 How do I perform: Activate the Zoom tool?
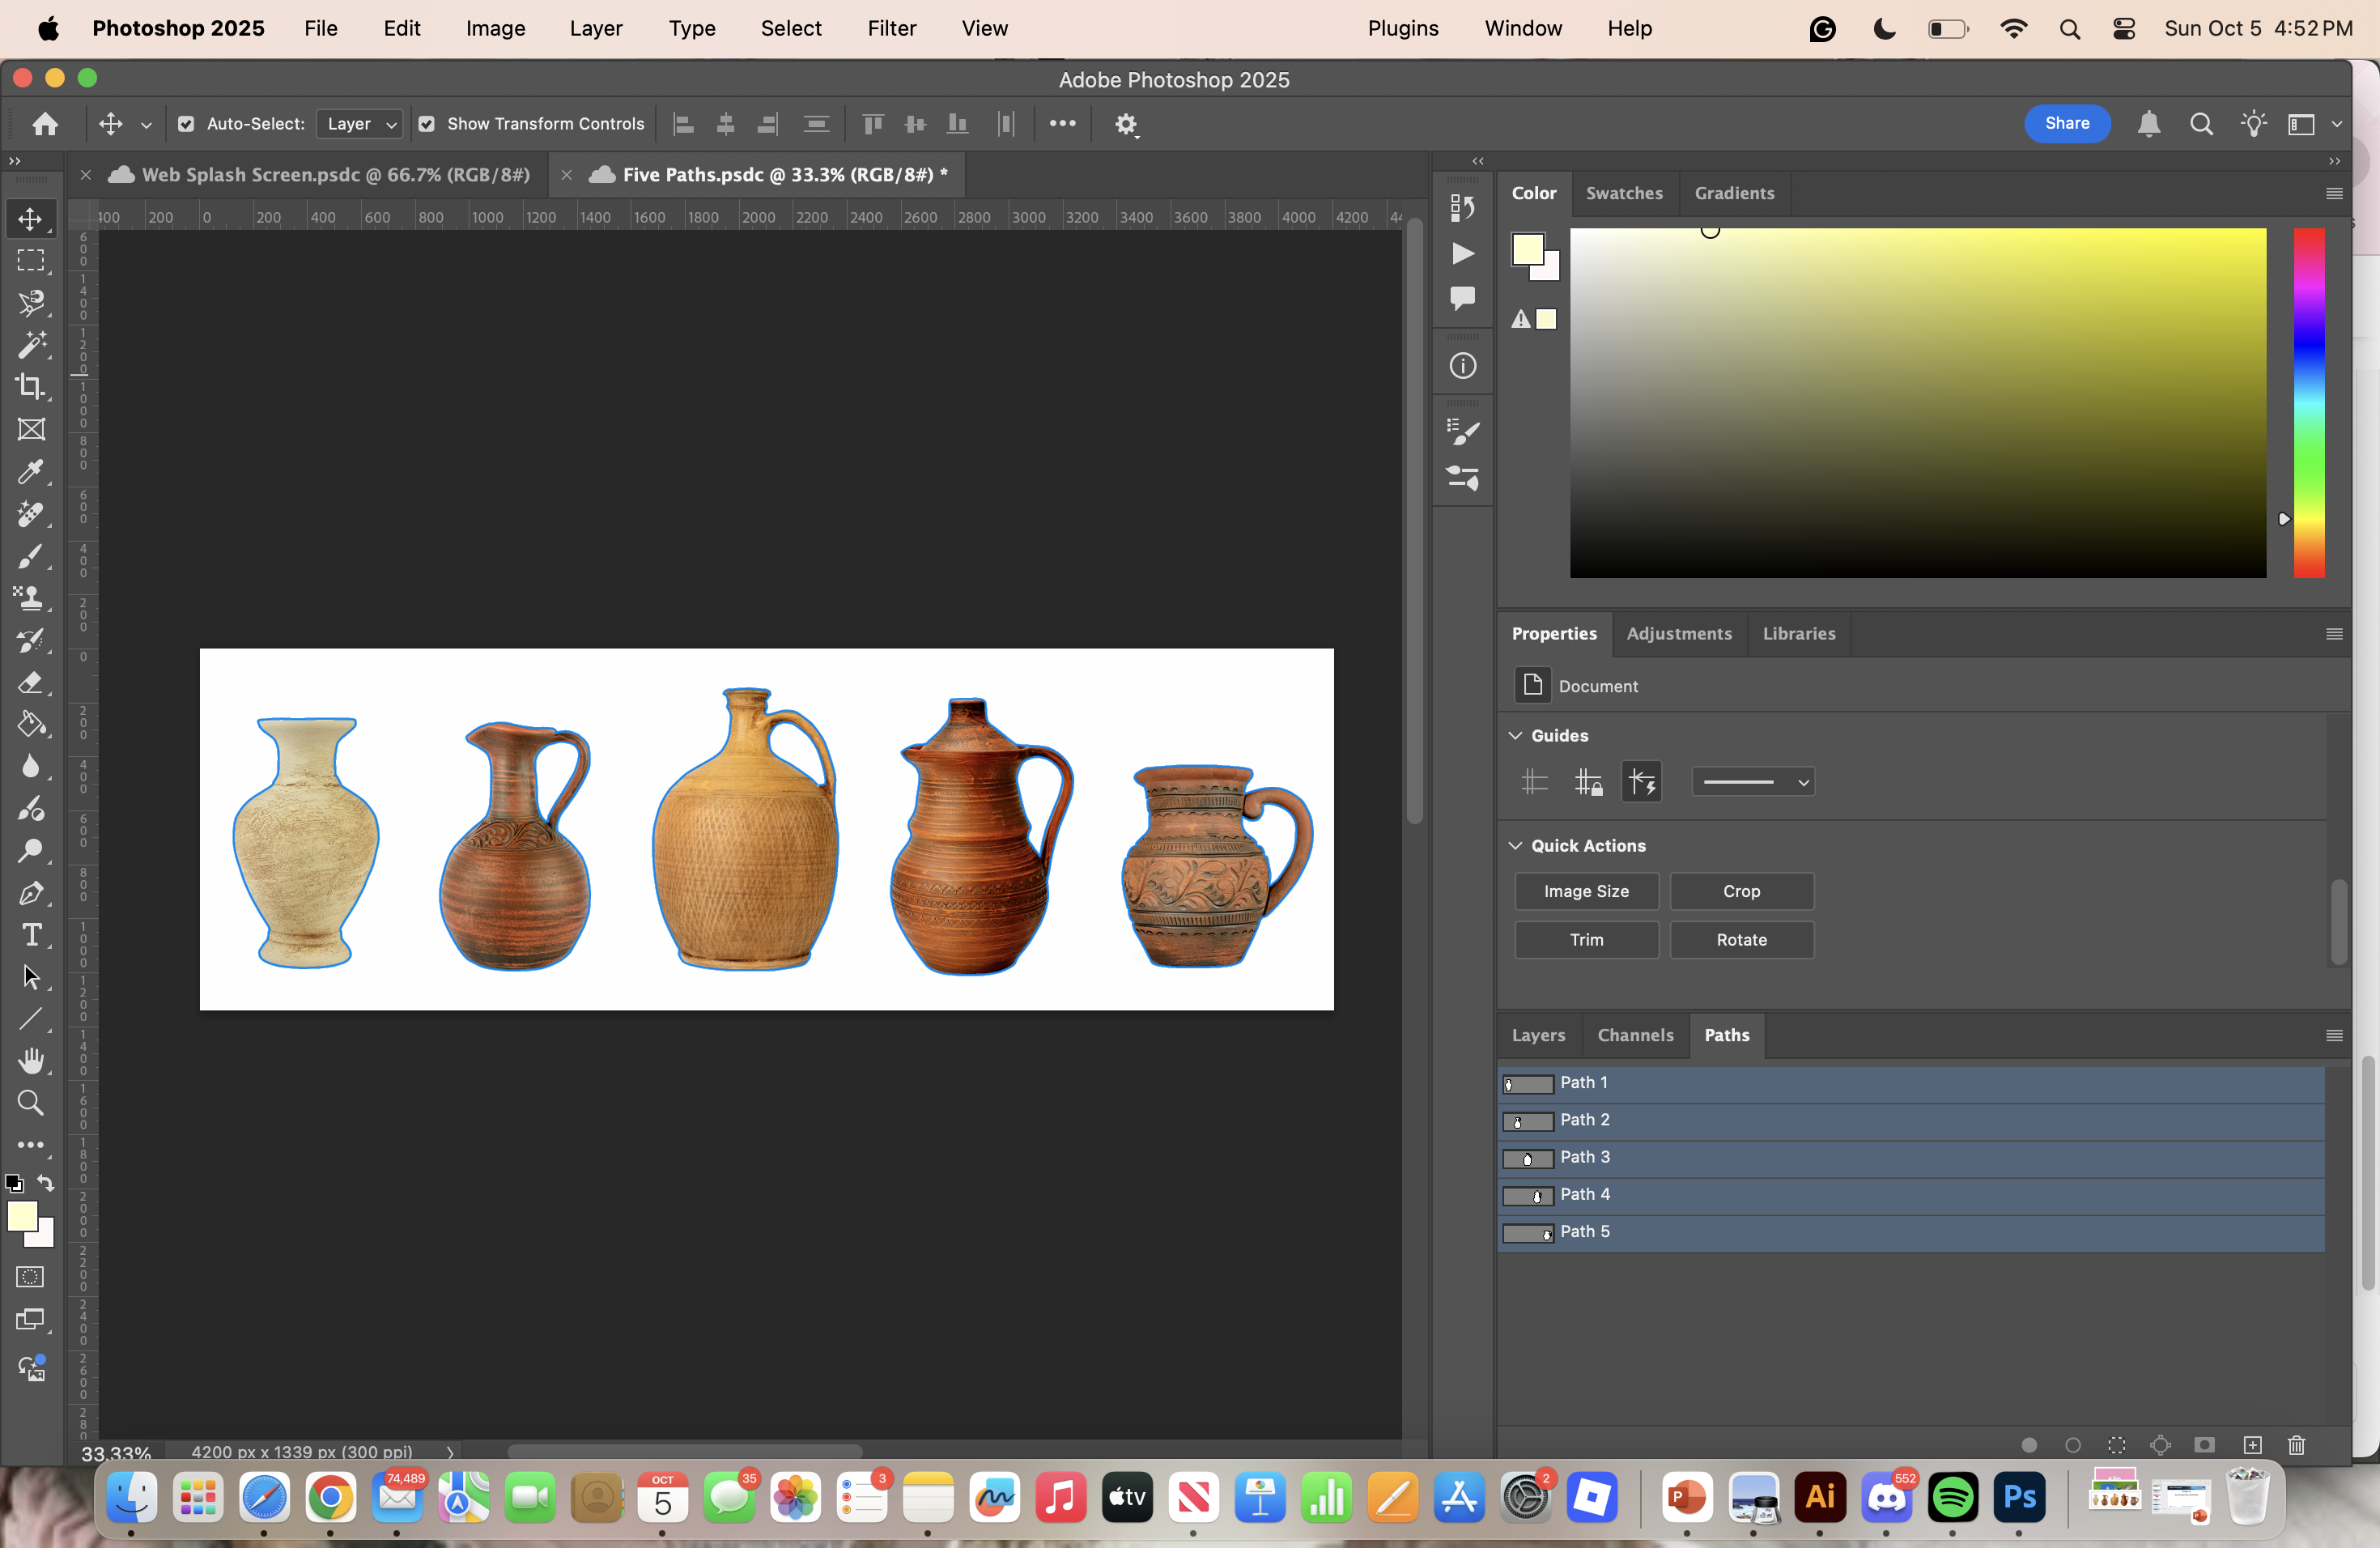point(30,1103)
